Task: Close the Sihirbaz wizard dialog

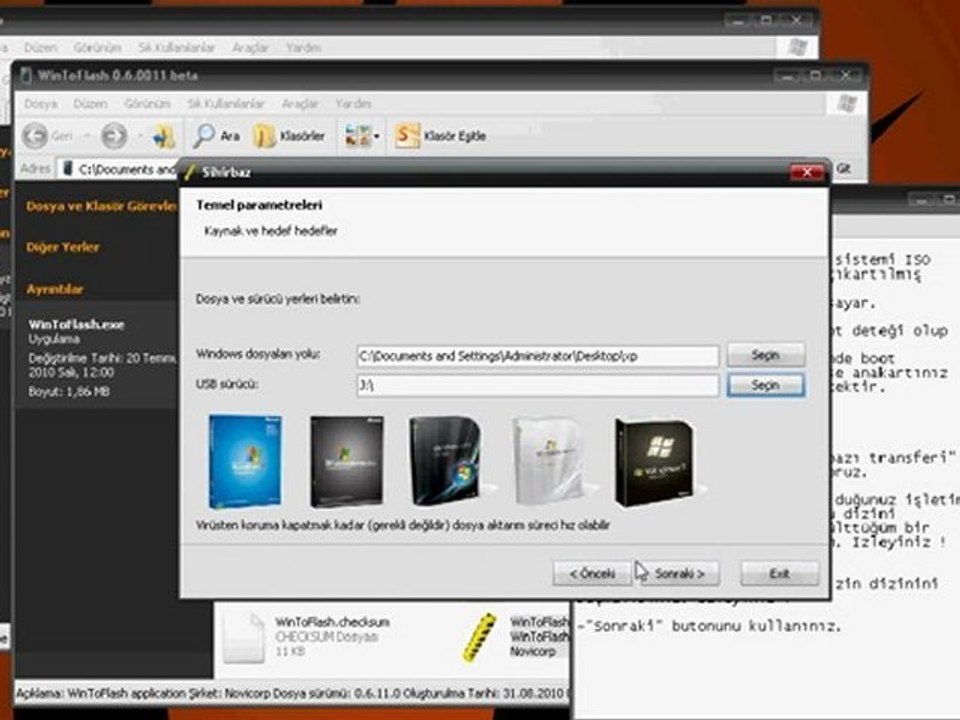Action: (x=807, y=172)
